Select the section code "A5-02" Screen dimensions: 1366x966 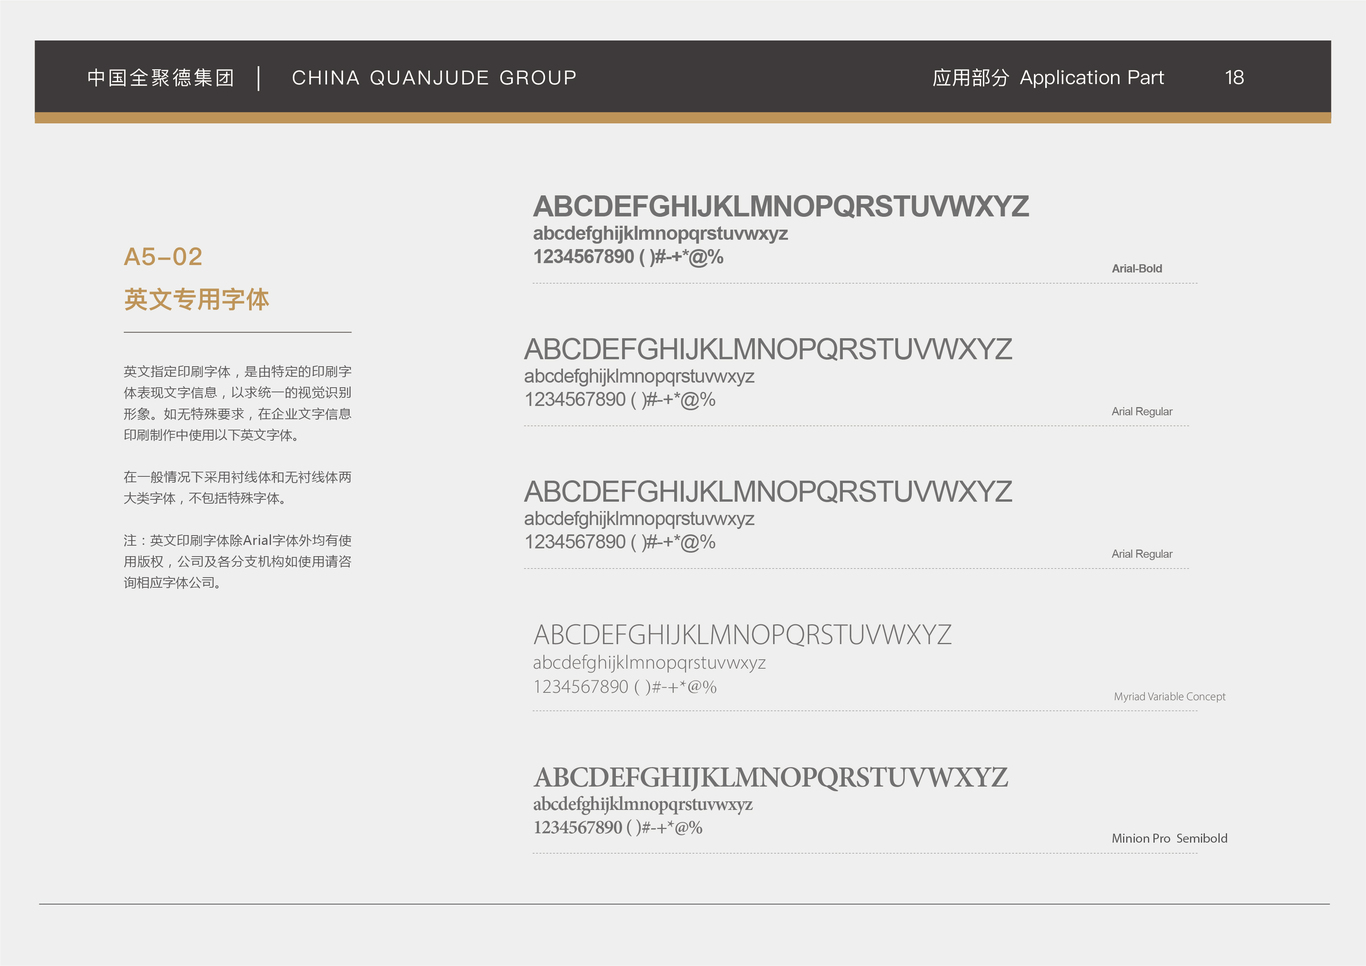tap(163, 257)
